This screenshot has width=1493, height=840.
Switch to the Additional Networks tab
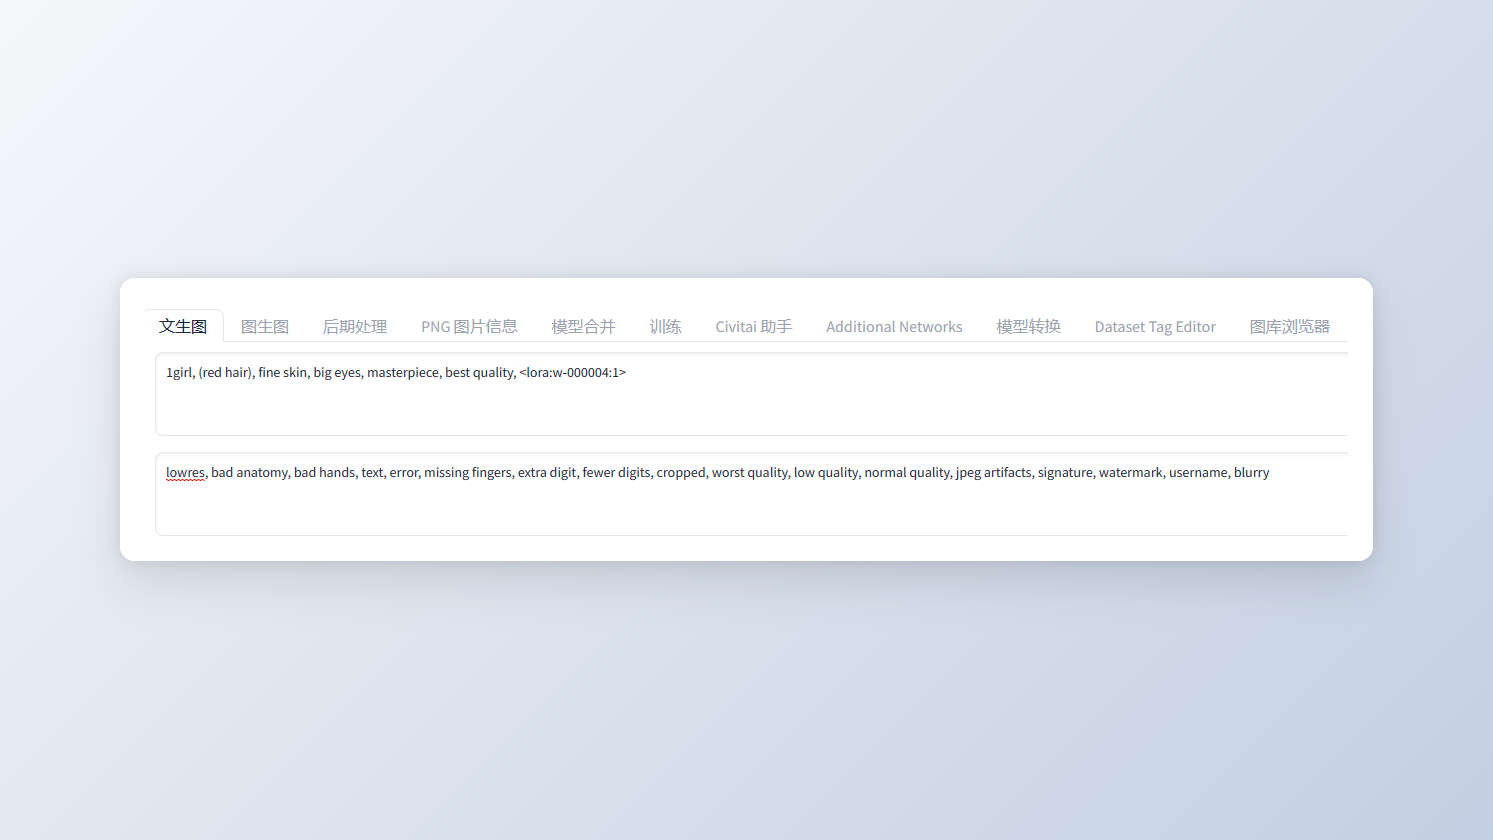[894, 326]
